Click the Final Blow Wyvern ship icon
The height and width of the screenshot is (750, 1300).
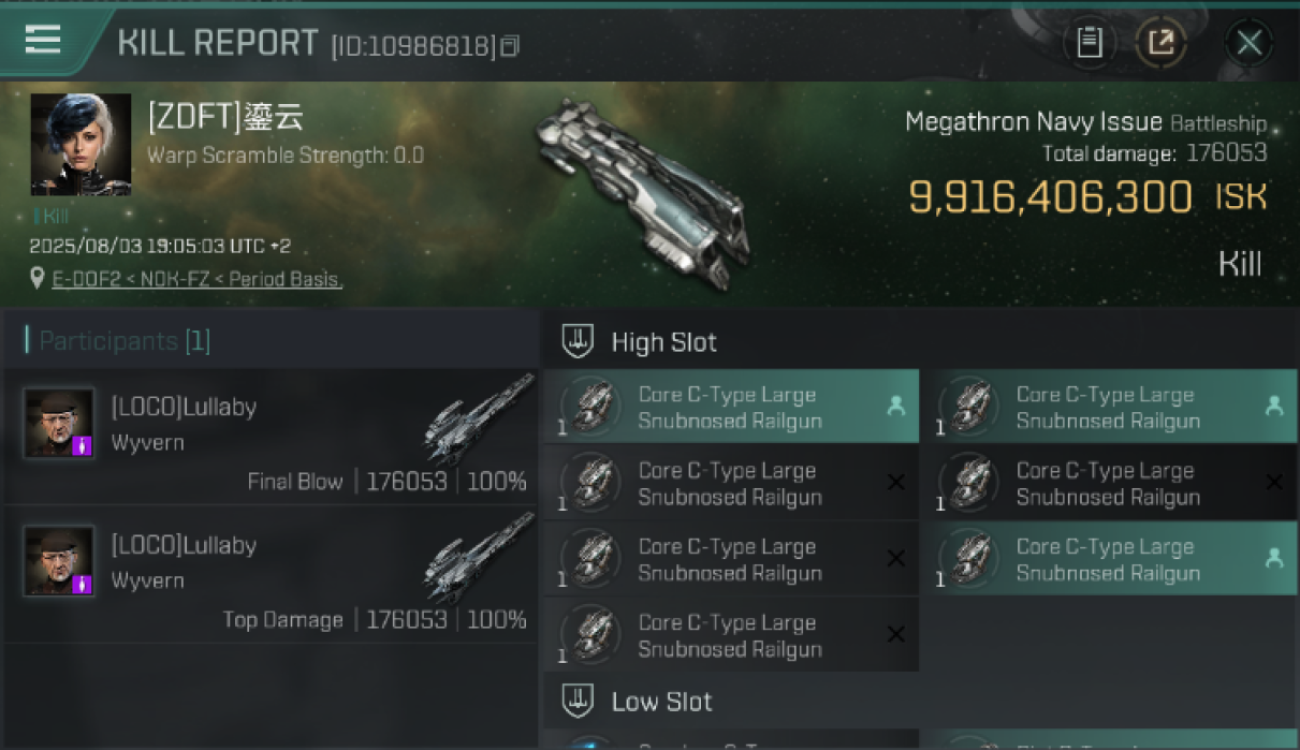click(479, 420)
